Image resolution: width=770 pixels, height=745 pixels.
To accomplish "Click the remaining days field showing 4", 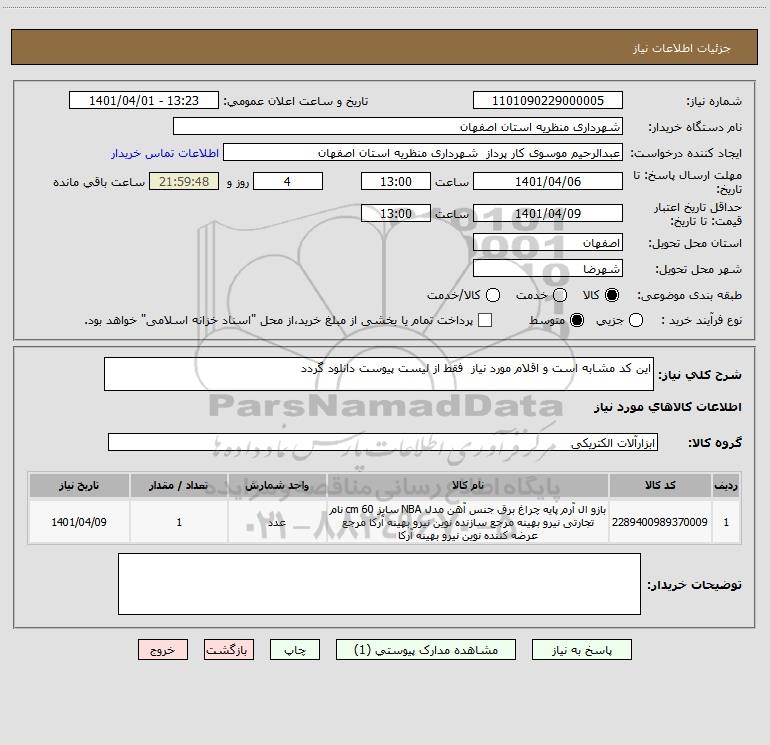I will [x=288, y=181].
